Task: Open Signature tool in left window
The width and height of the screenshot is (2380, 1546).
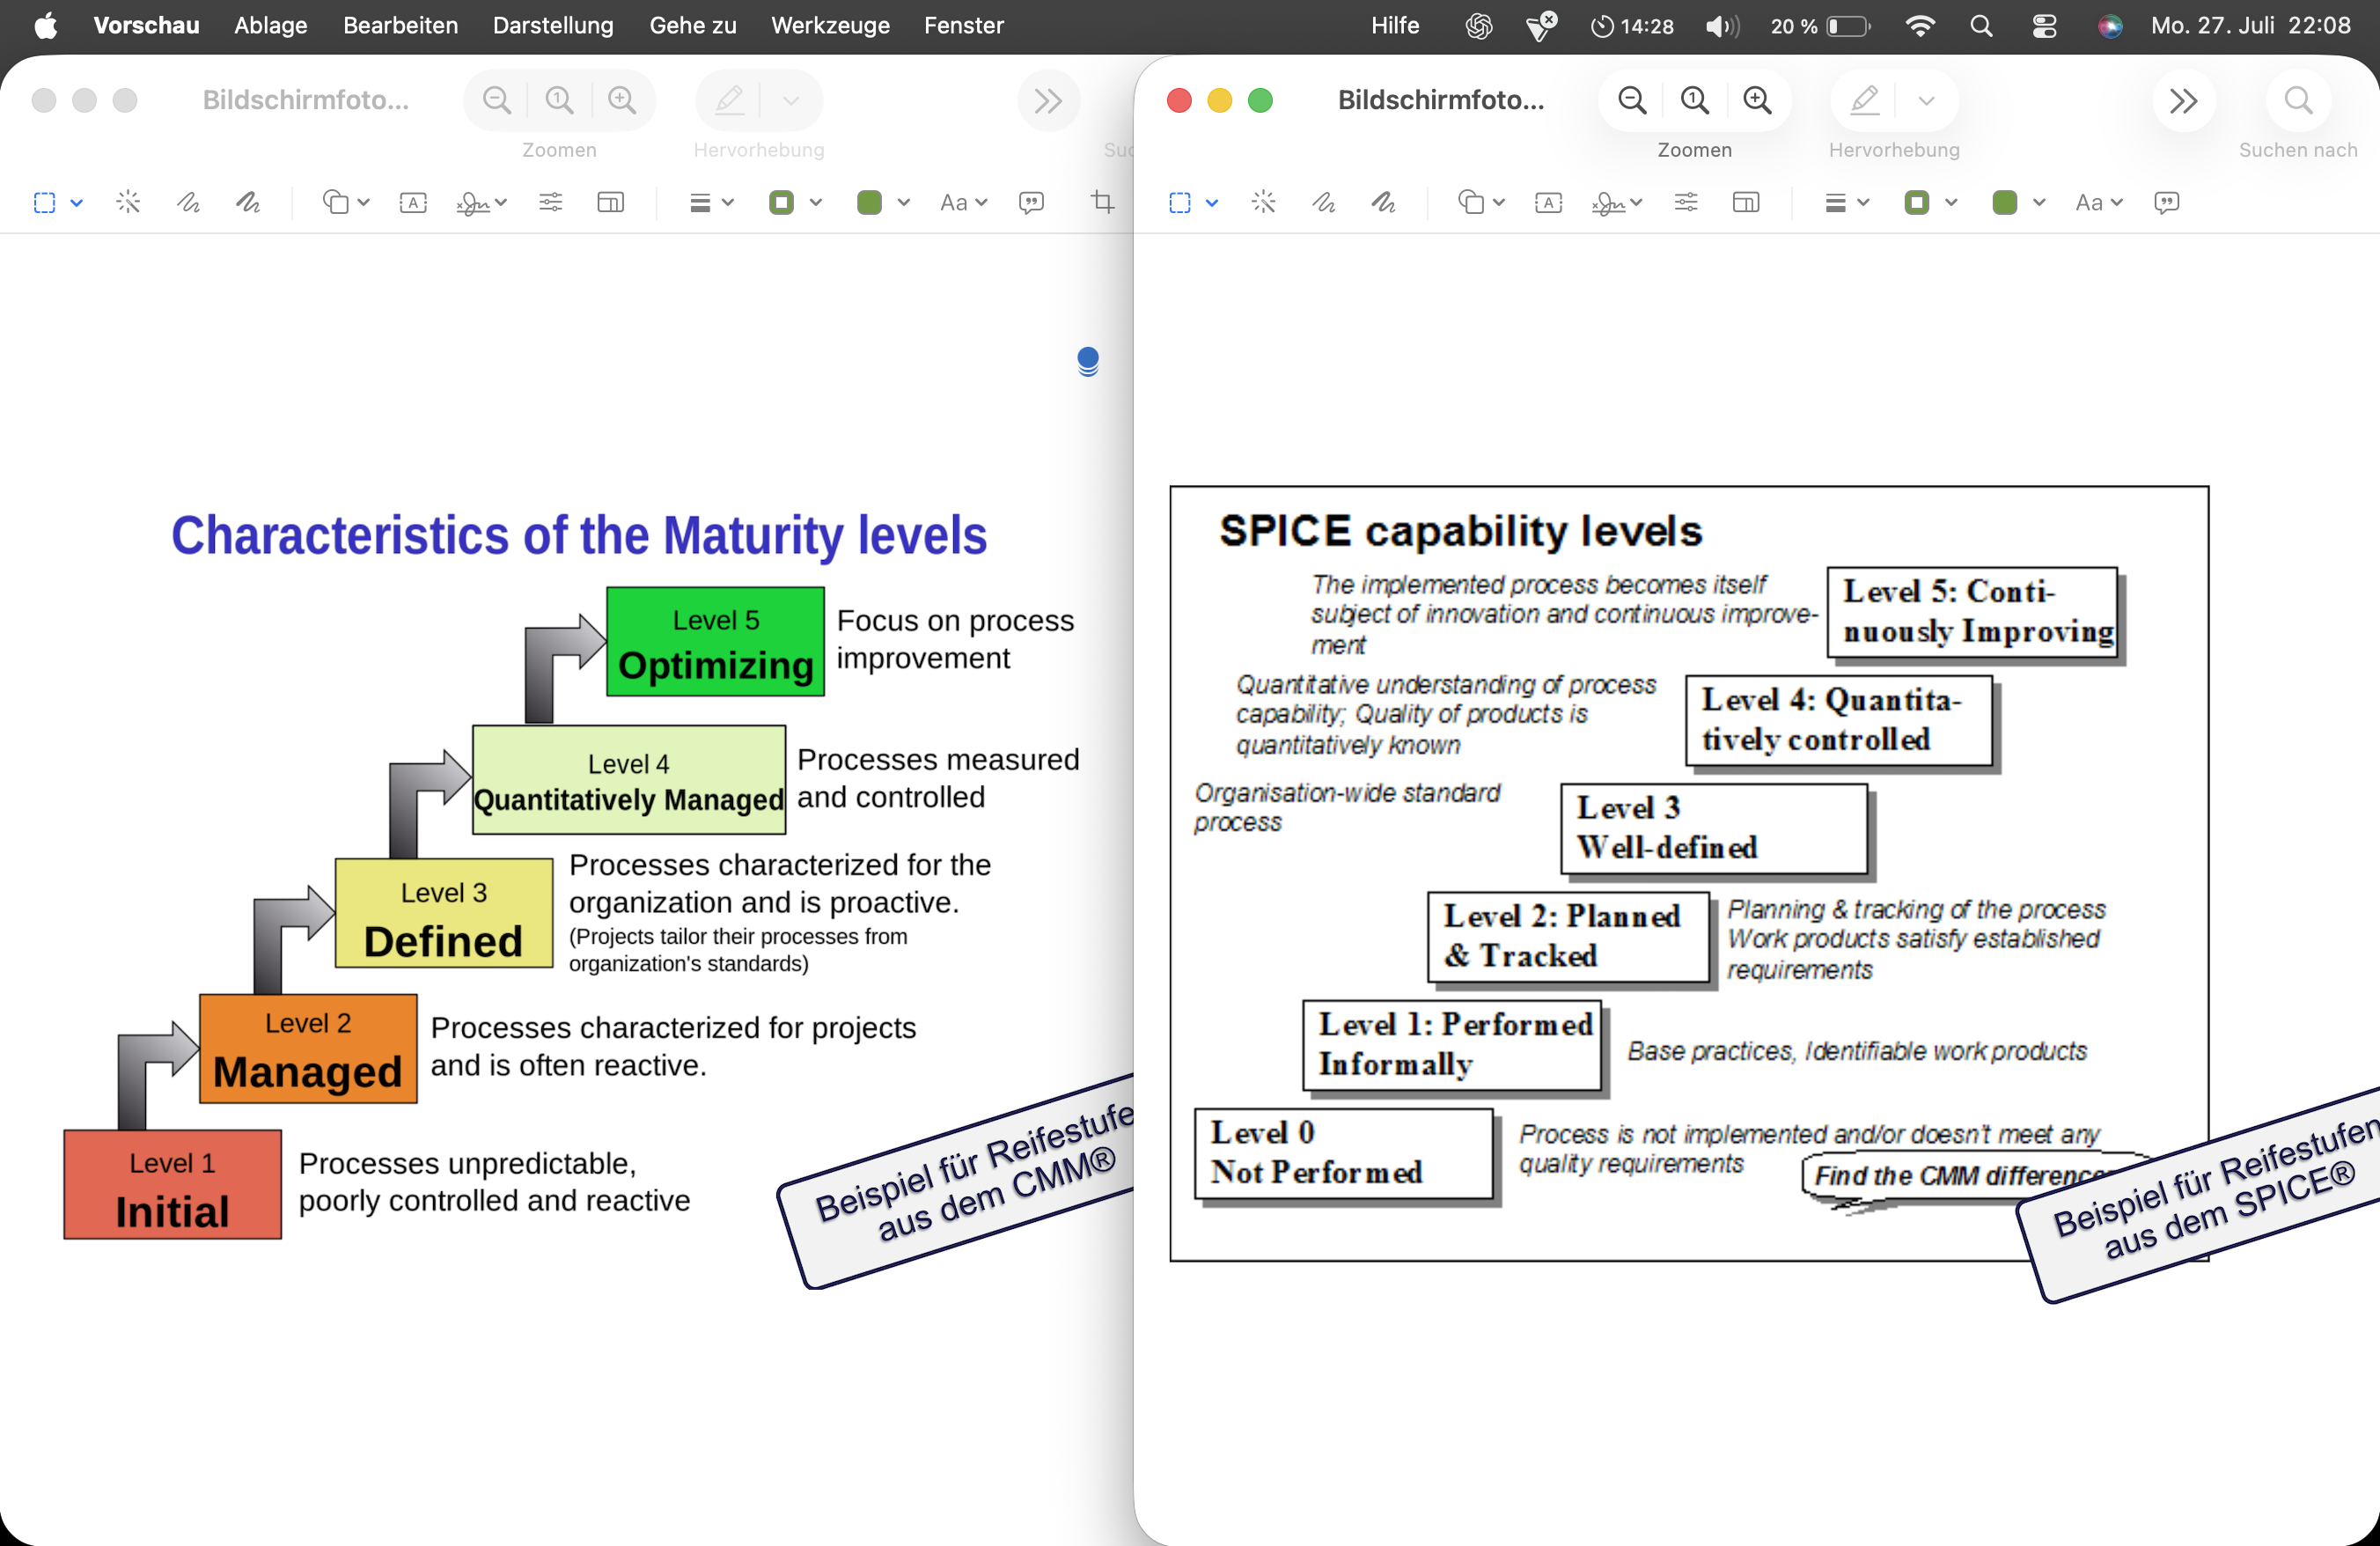Action: point(473,203)
